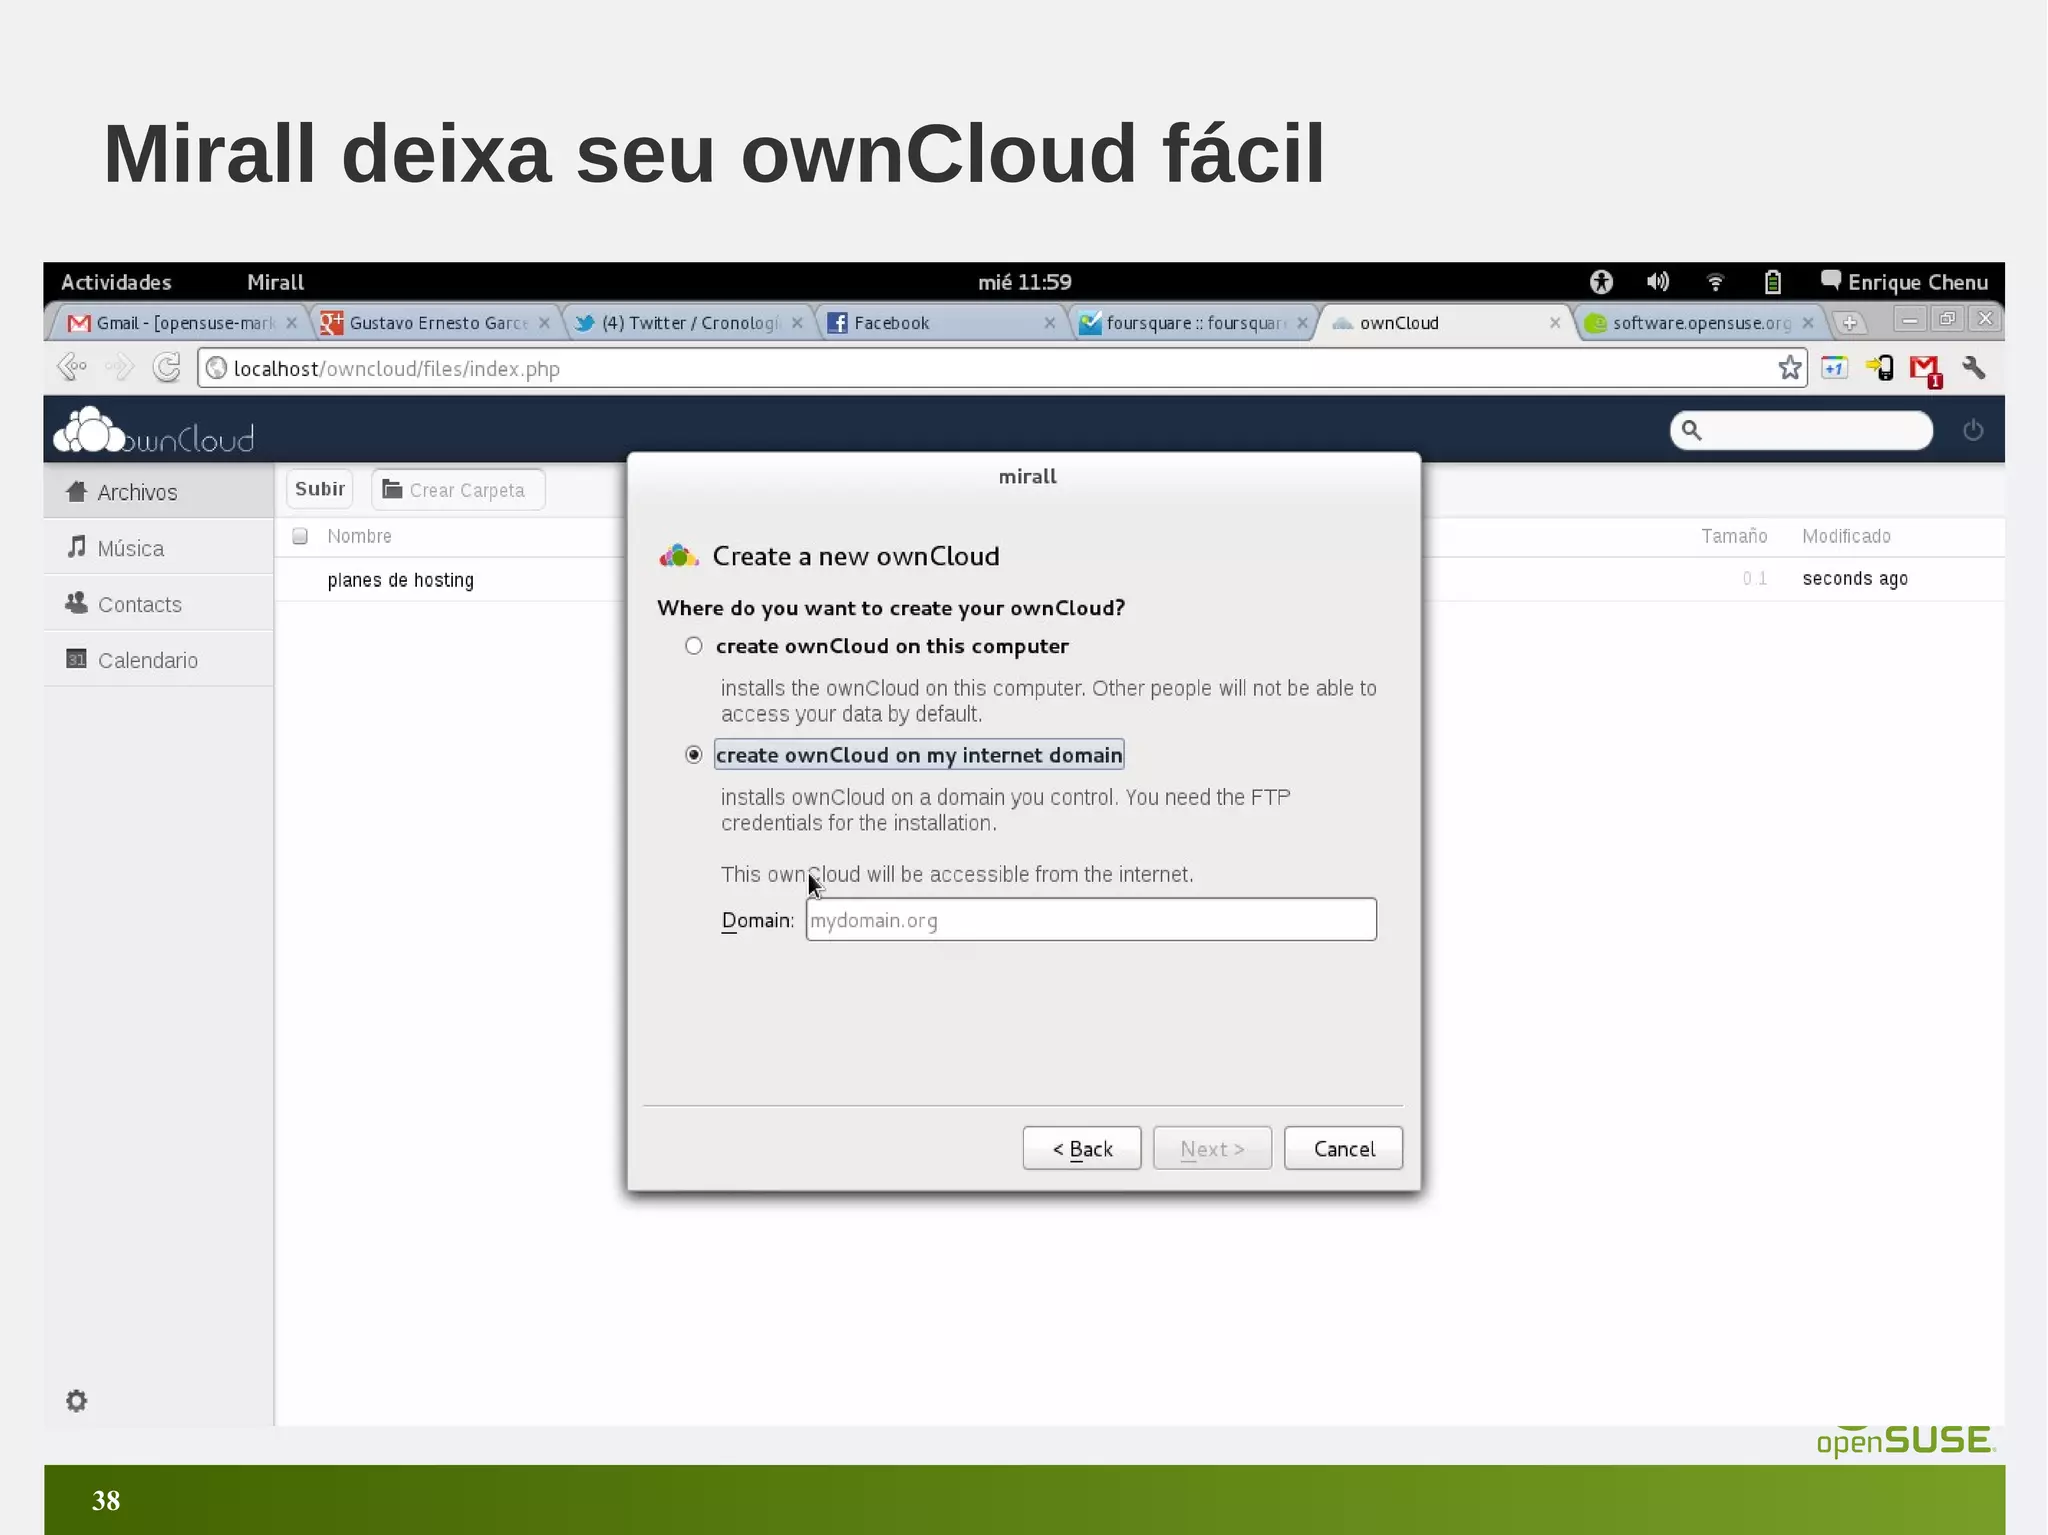This screenshot has width=2048, height=1535.
Task: Open the battery indicator
Action: tap(1772, 282)
